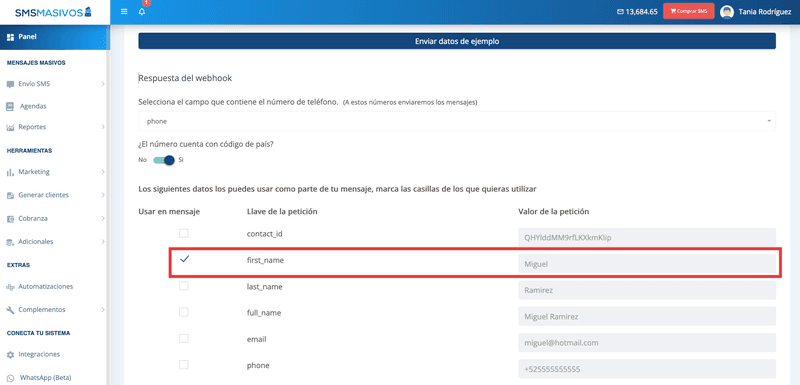This screenshot has width=800, height=385.
Task: Click the SMS Masivos logo
Action: [54, 12]
